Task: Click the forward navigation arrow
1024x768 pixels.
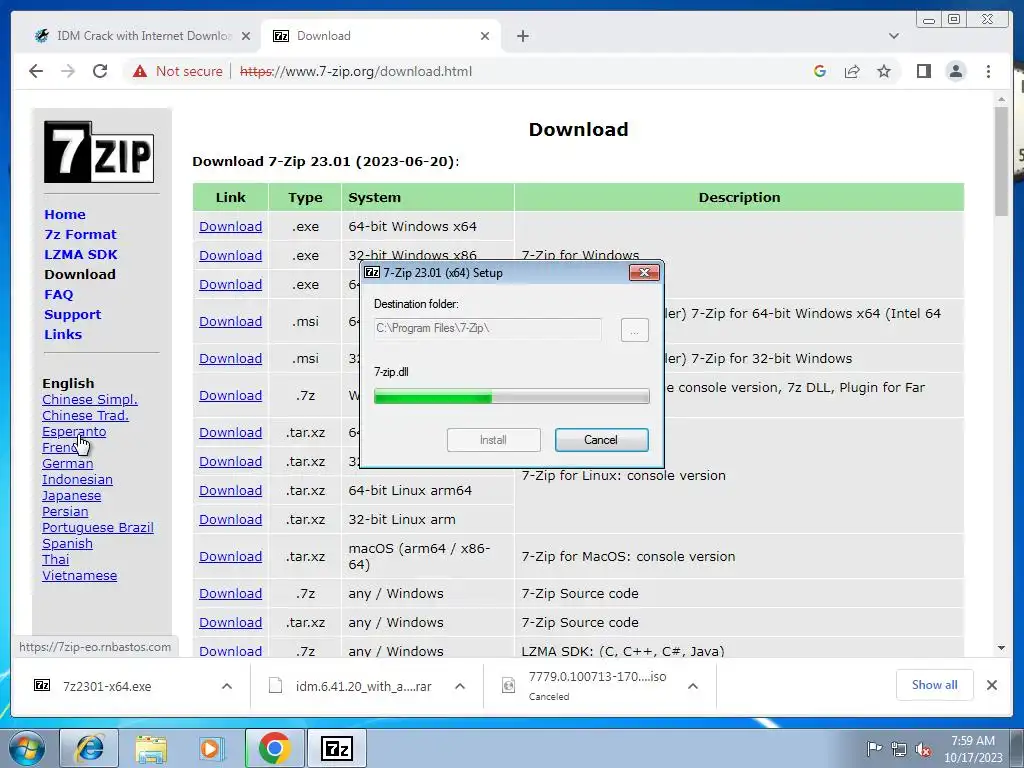Action: [68, 71]
